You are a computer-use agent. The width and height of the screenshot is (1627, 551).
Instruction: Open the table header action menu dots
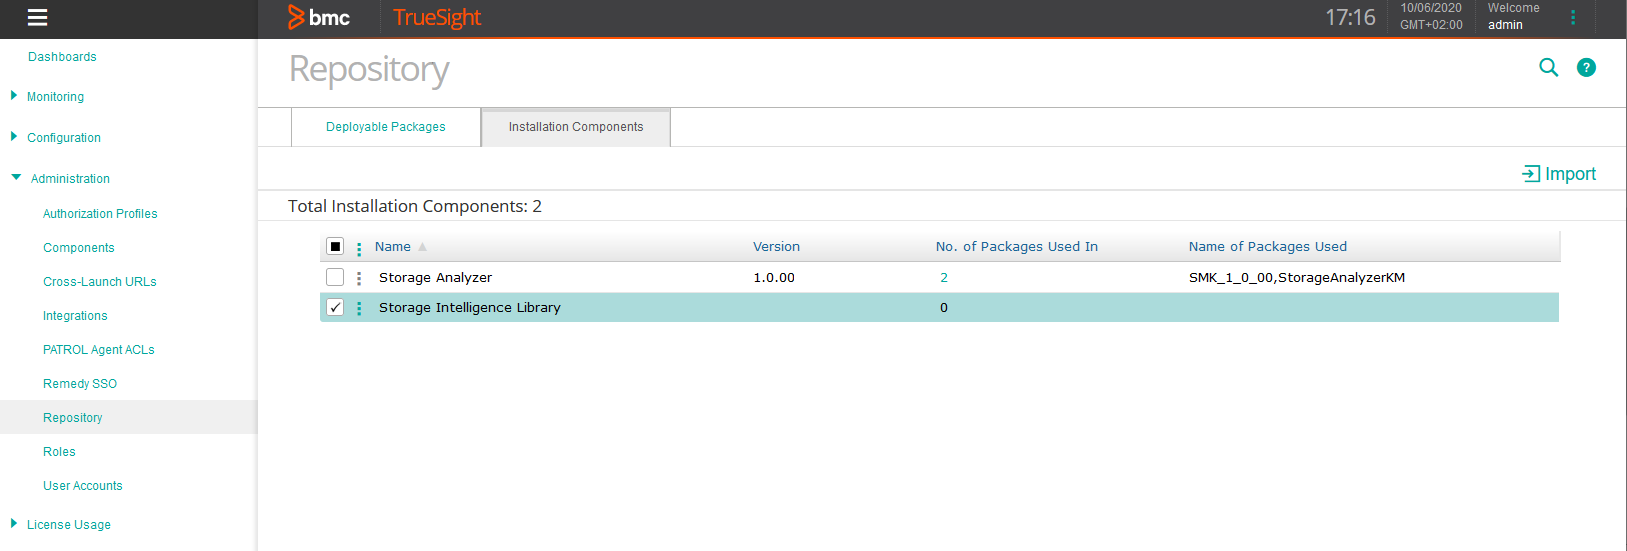359,248
